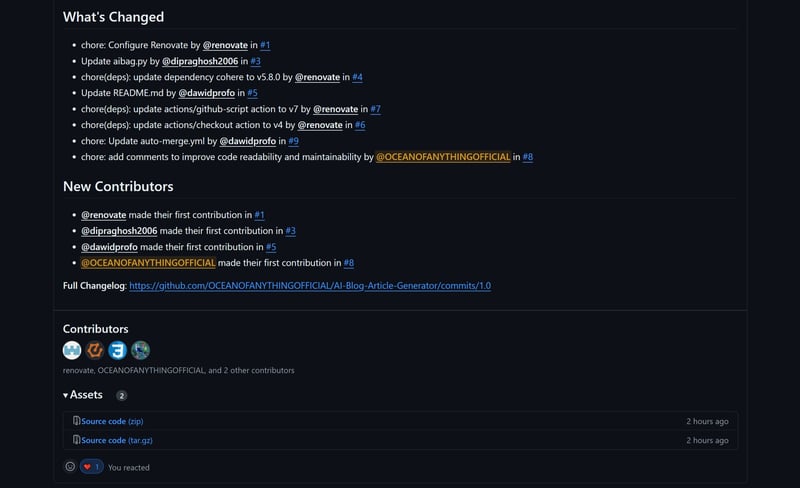Viewport: 800px width, 488px height.
Task: Click the fourth contributor avatar
Action: click(141, 350)
